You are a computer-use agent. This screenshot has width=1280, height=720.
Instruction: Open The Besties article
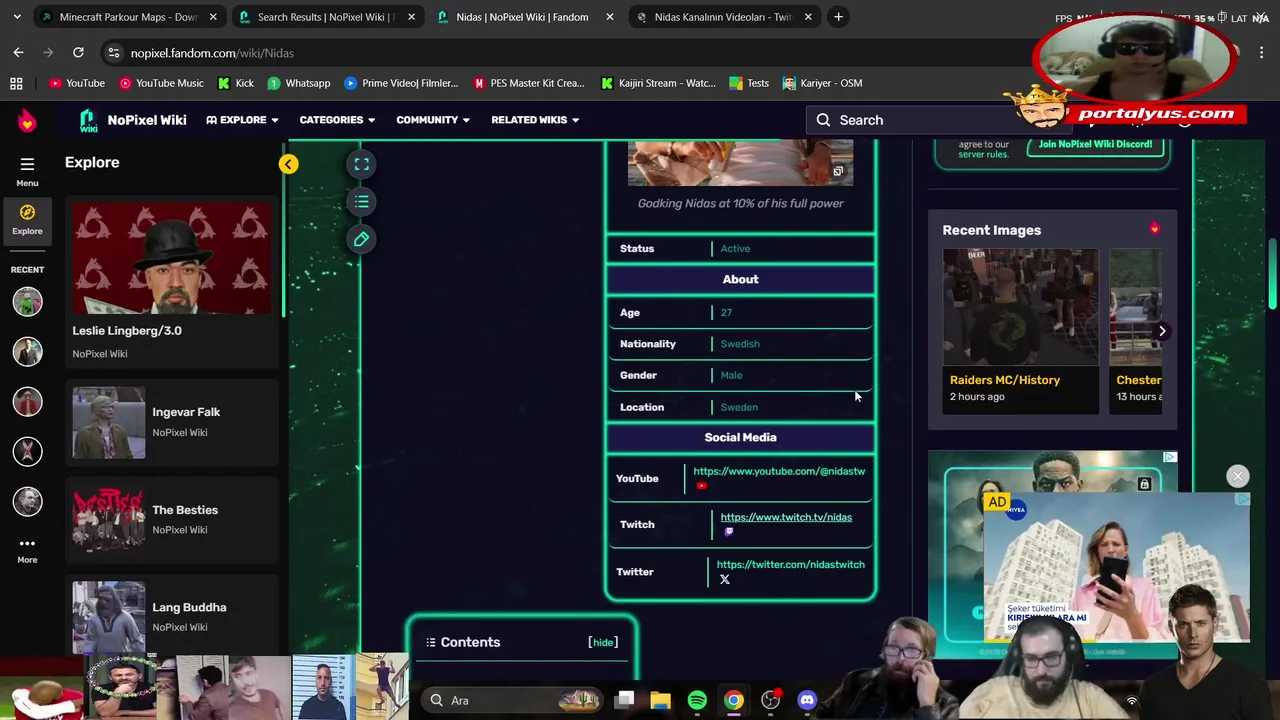[172, 519]
